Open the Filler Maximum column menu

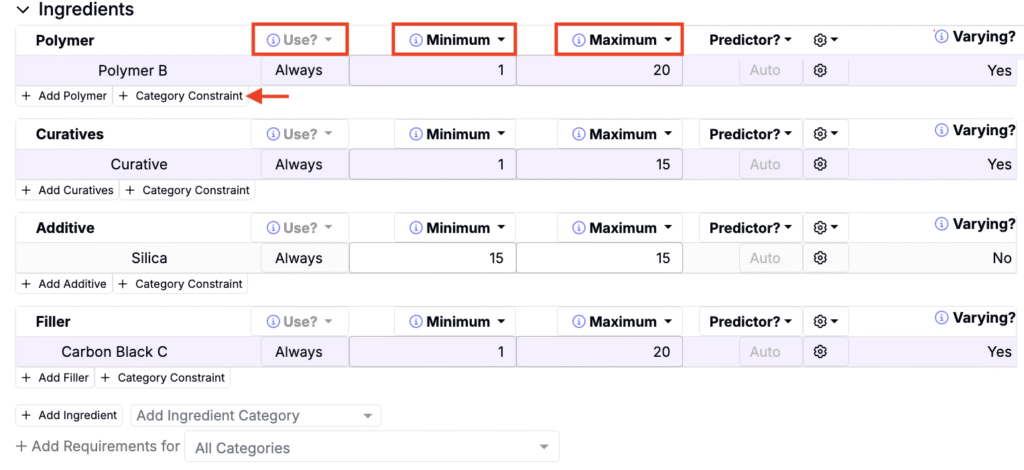pyautogui.click(x=621, y=322)
